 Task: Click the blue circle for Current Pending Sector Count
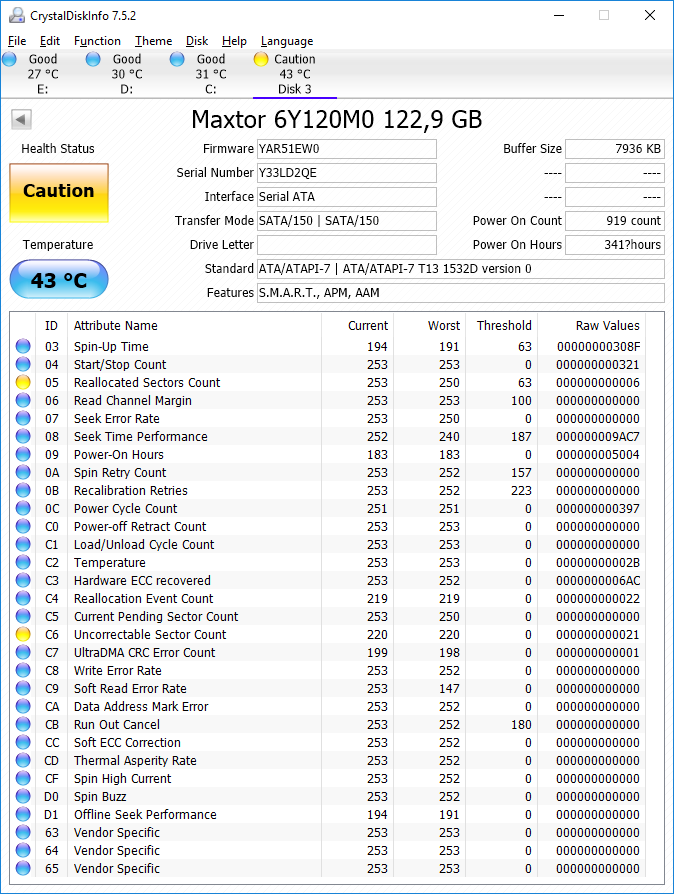[x=23, y=616]
